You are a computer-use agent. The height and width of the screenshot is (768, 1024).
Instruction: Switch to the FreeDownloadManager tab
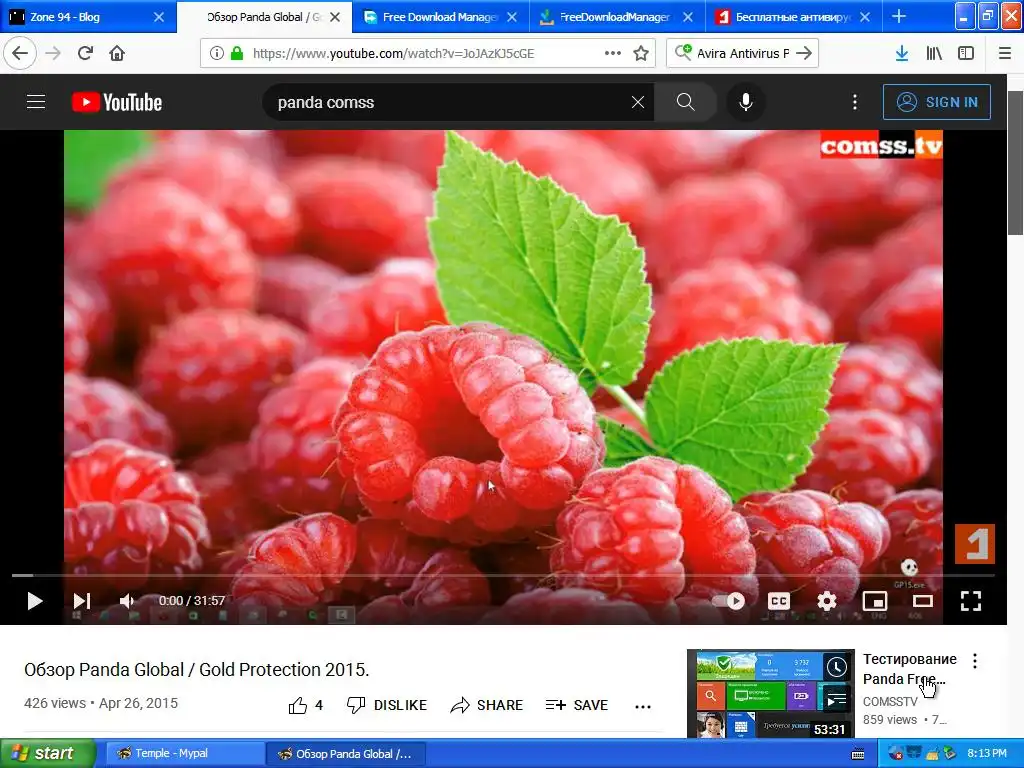point(616,17)
